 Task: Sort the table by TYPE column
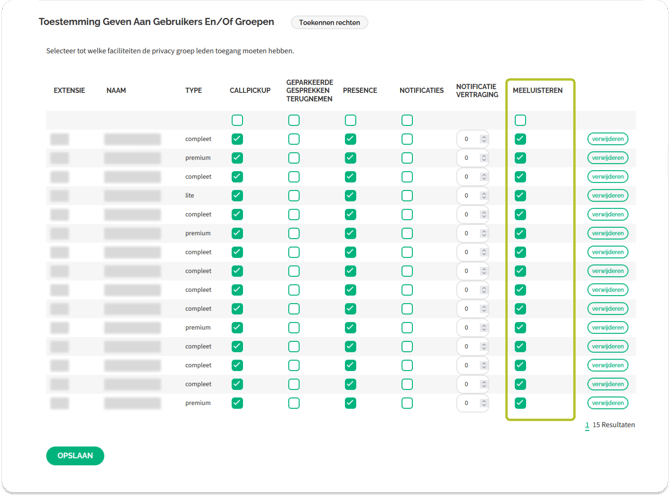point(194,91)
